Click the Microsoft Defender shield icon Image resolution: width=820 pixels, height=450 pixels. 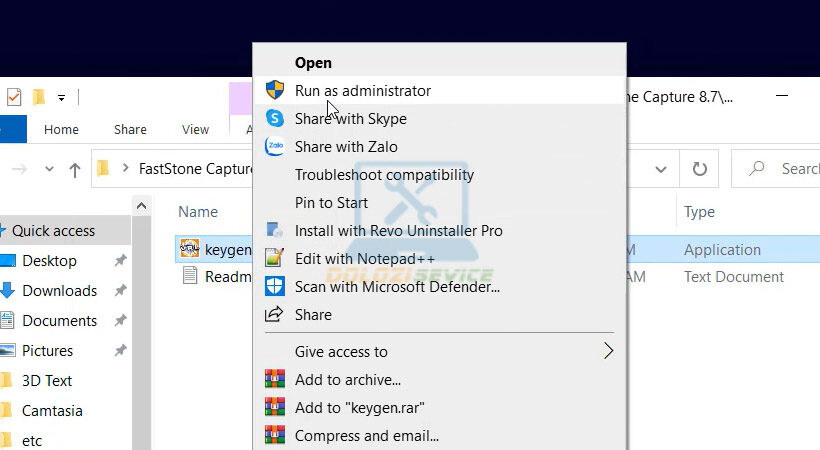tap(274, 287)
